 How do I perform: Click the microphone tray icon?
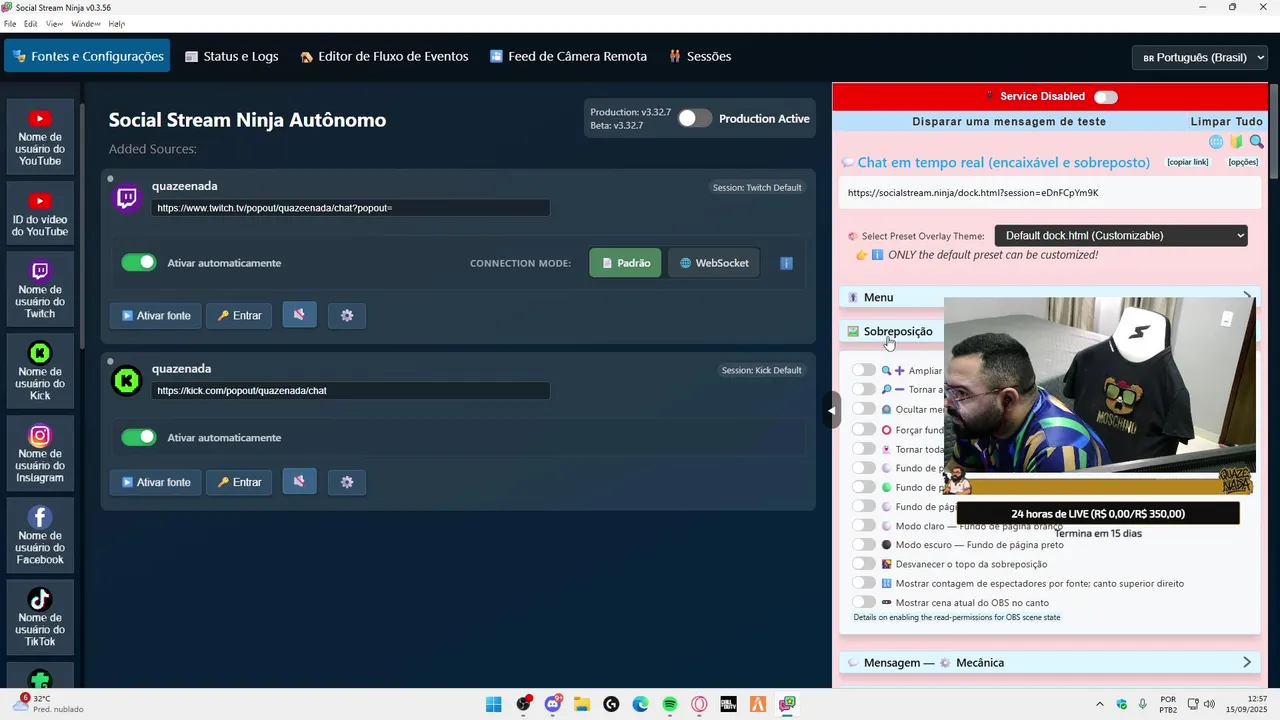pyautogui.click(x=1143, y=704)
